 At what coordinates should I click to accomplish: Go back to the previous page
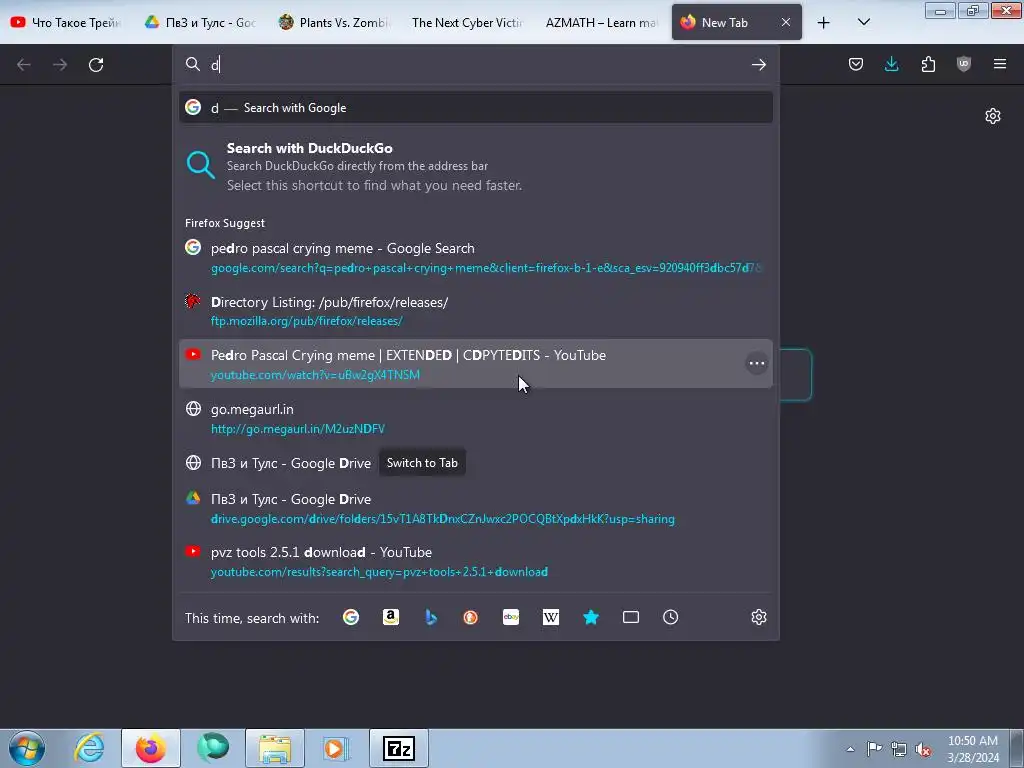(x=24, y=65)
